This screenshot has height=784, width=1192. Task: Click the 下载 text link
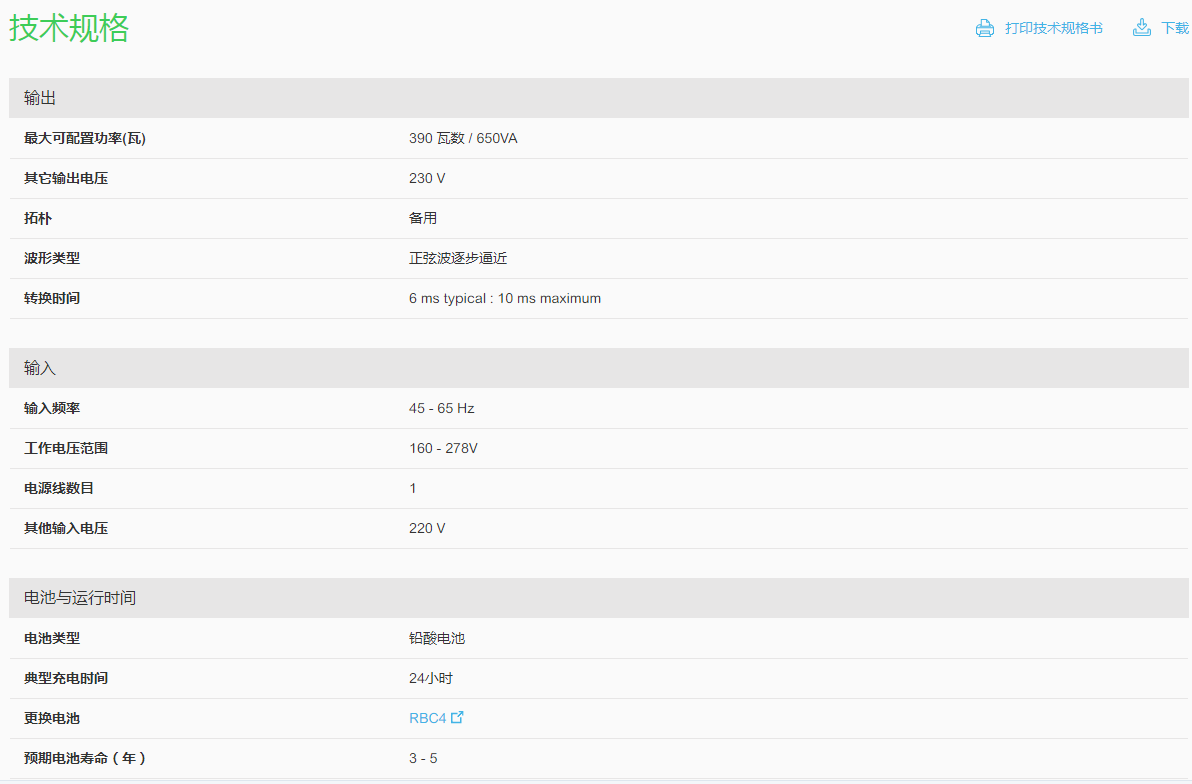[1174, 28]
